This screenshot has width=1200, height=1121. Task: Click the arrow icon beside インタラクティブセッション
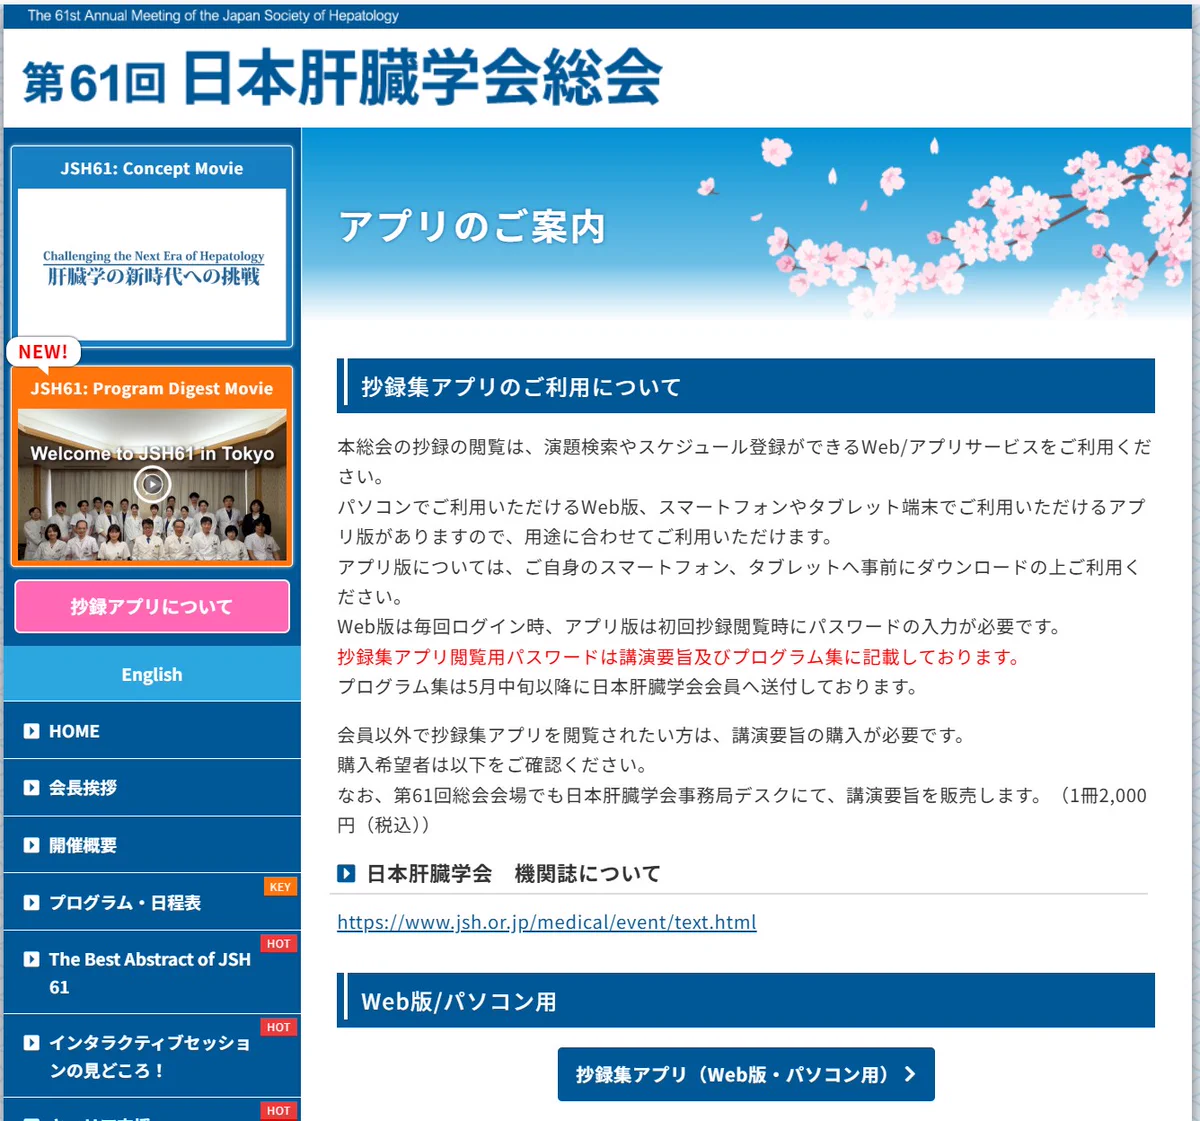(32, 1042)
